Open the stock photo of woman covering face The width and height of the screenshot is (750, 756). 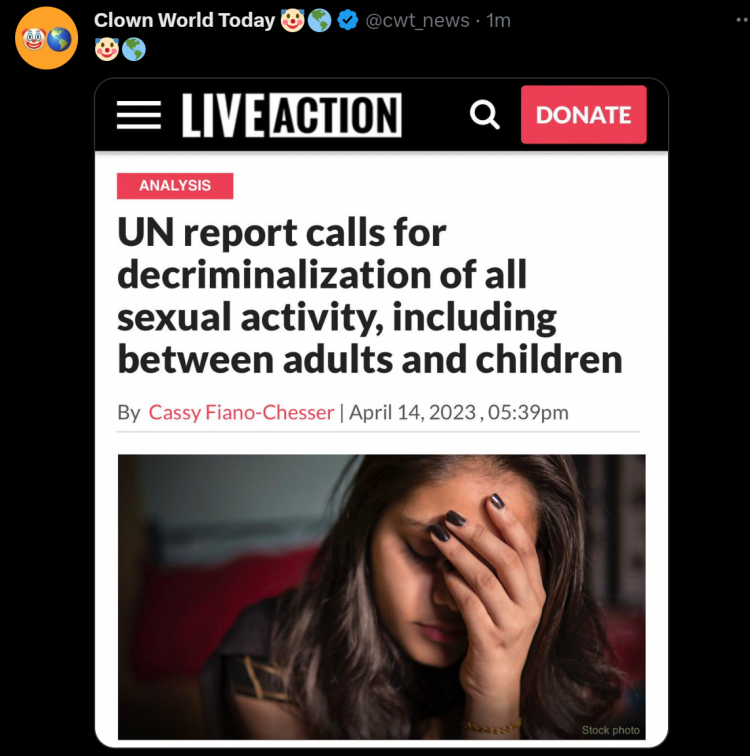(x=382, y=597)
